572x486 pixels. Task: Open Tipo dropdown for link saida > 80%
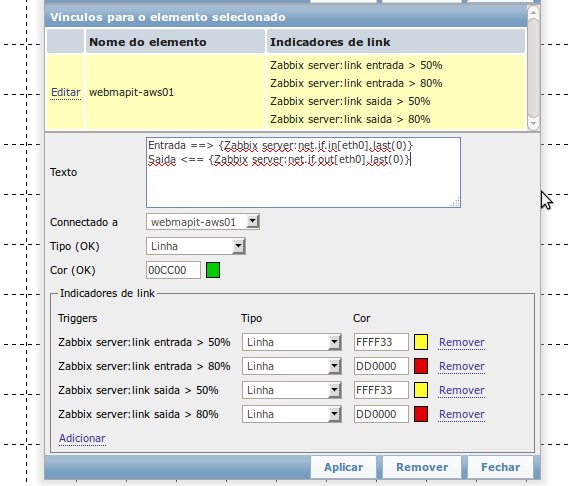click(x=291, y=414)
